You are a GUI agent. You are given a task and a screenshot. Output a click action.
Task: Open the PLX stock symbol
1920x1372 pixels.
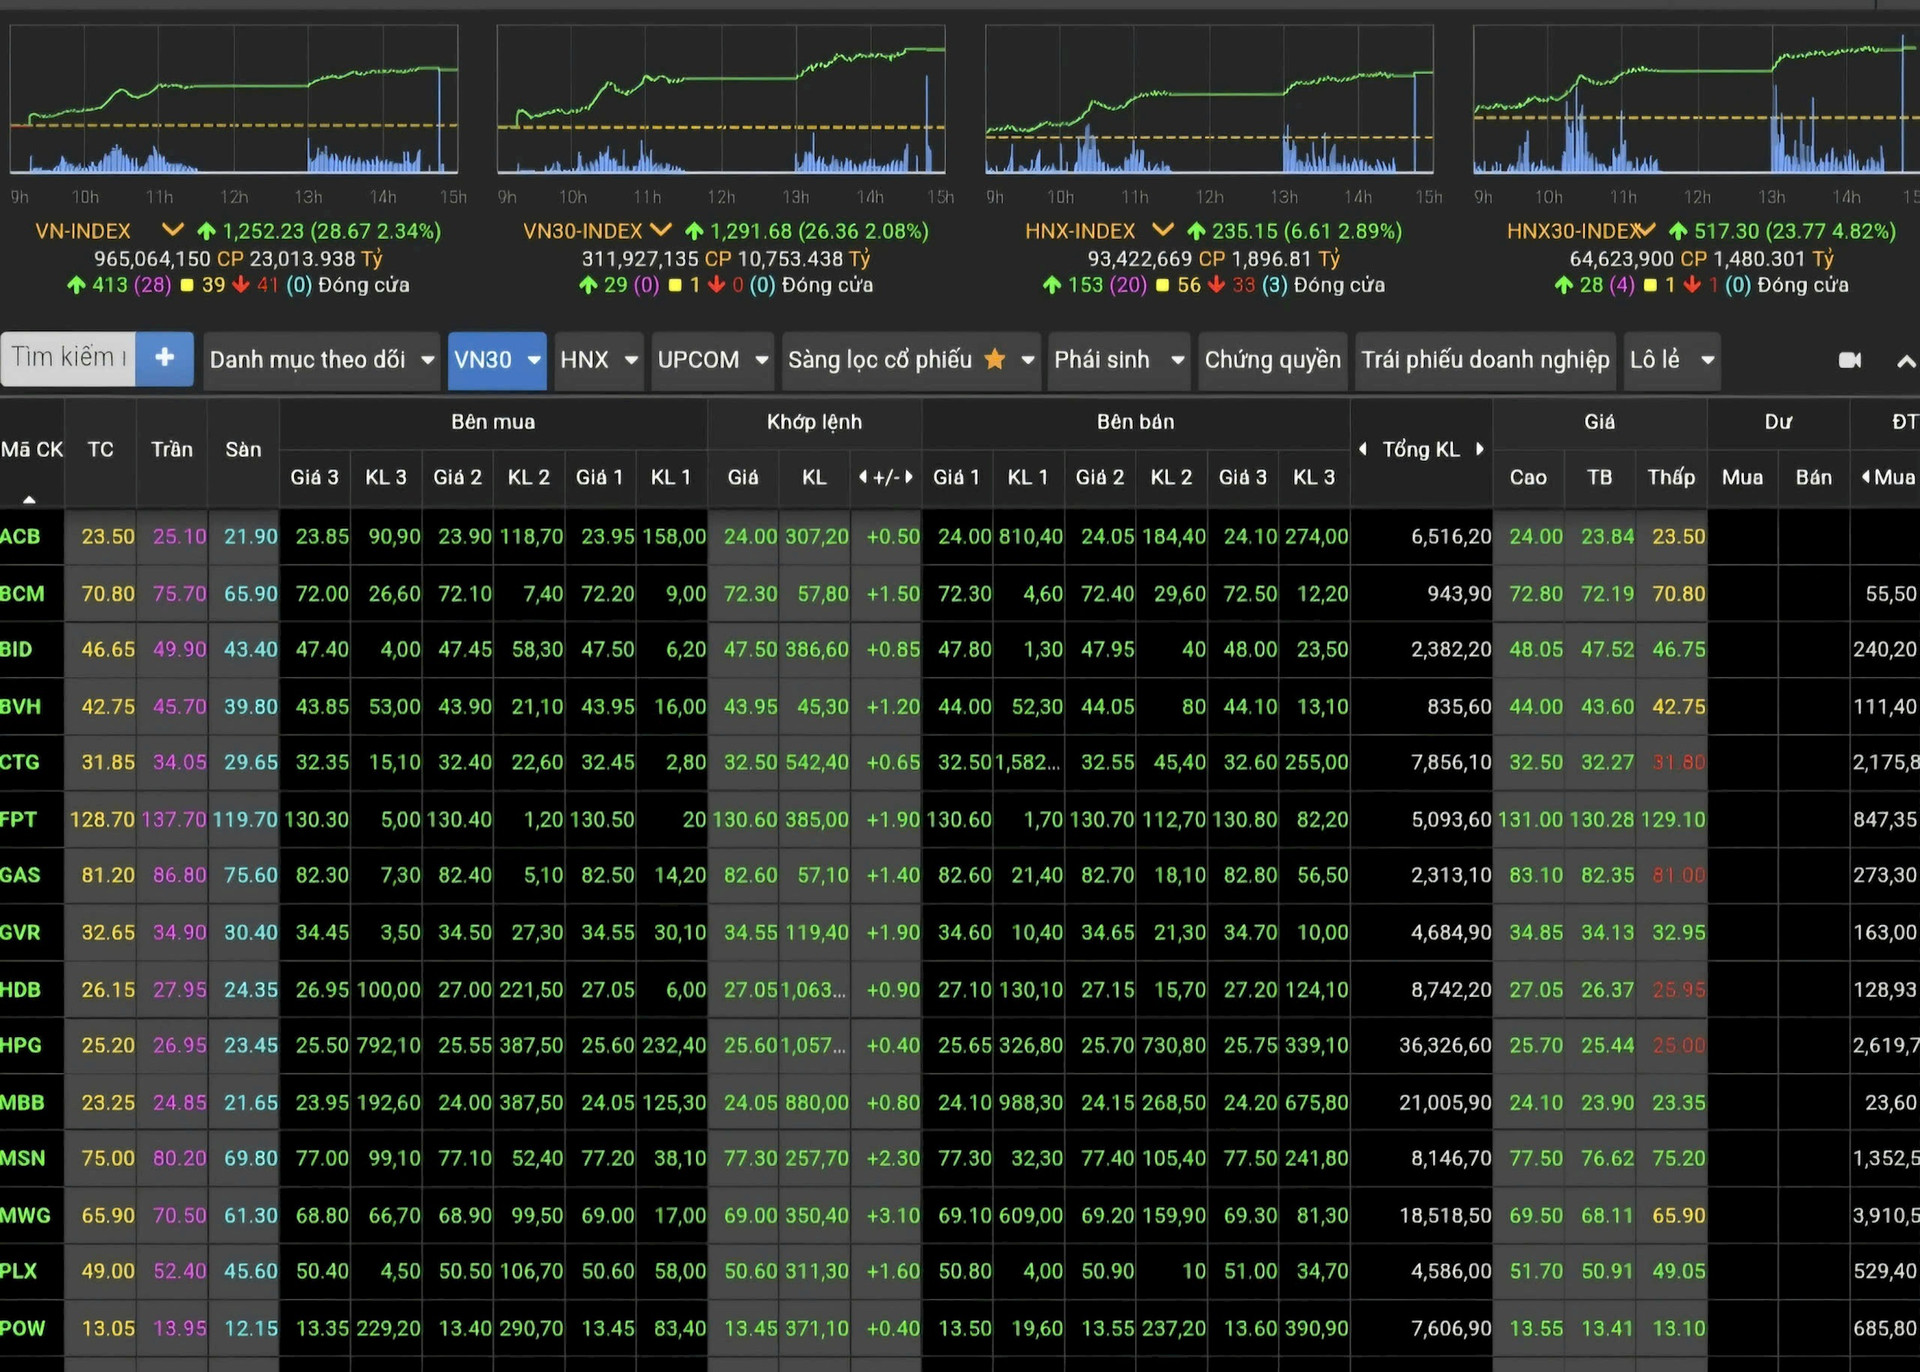[19, 1272]
